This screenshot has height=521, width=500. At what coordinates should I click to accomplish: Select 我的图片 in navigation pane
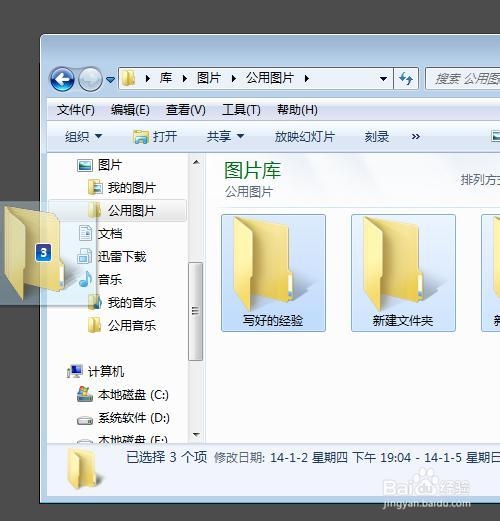(132, 188)
